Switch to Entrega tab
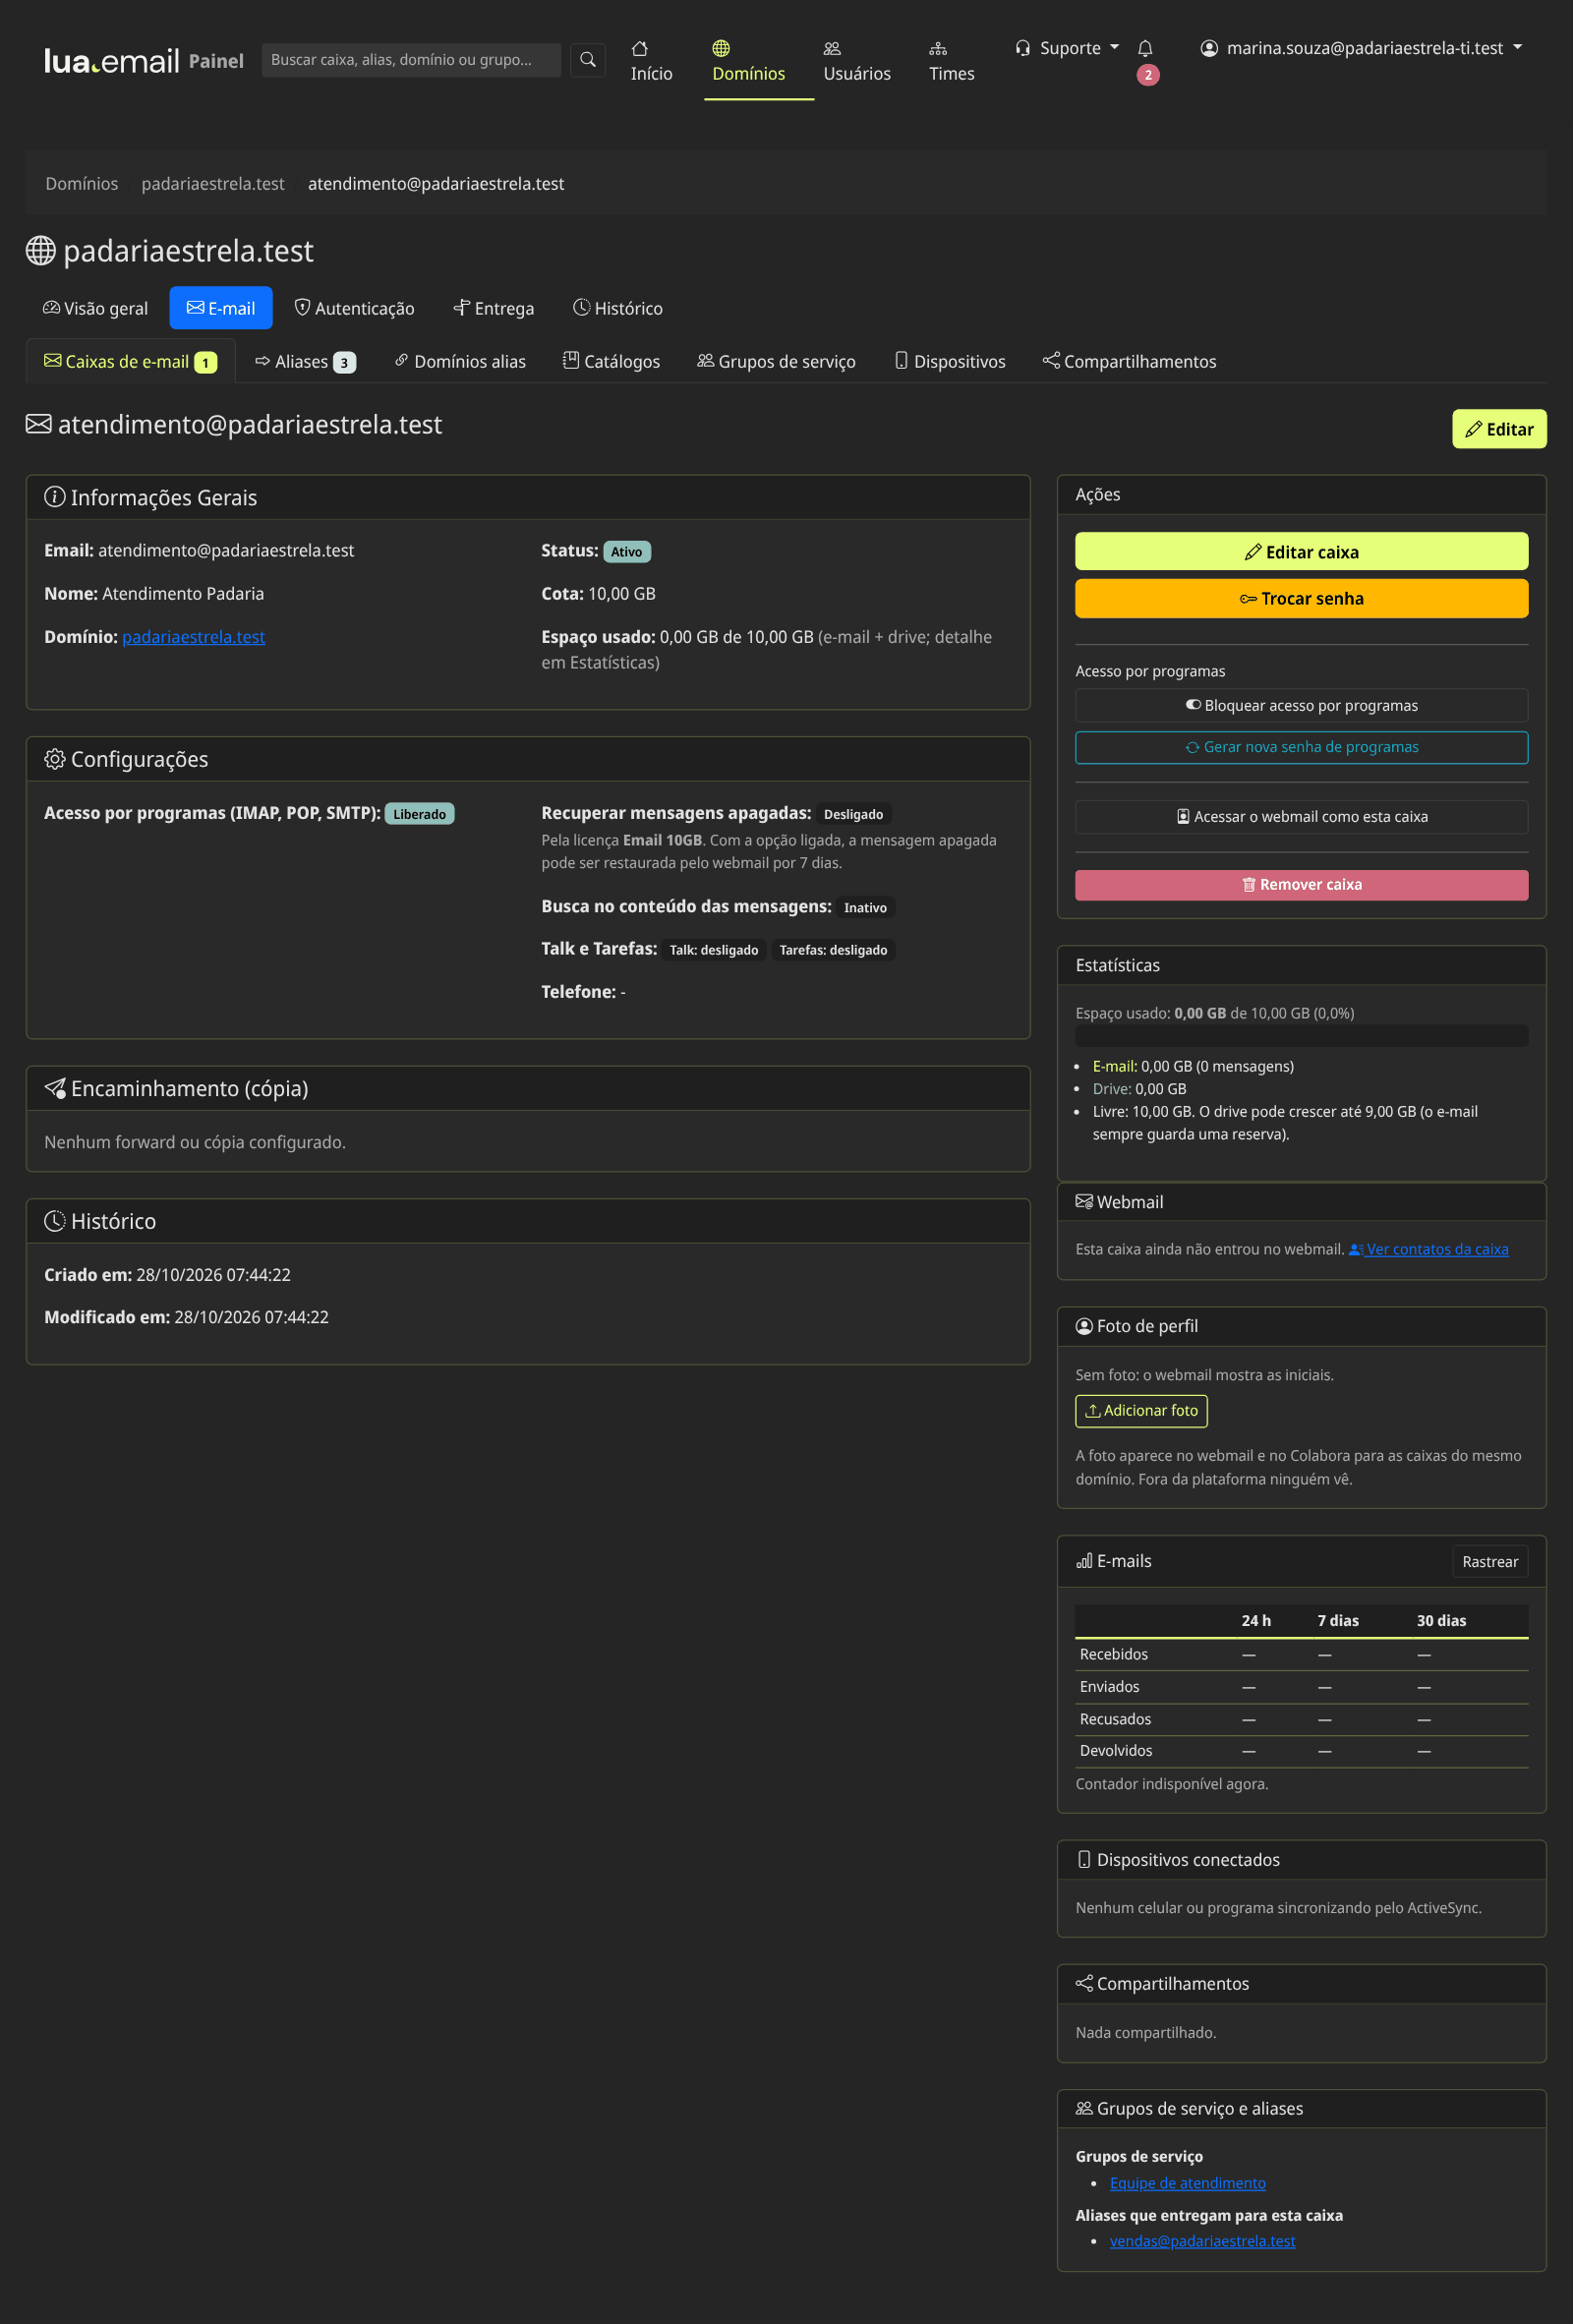The width and height of the screenshot is (1573, 2324). coord(493,308)
